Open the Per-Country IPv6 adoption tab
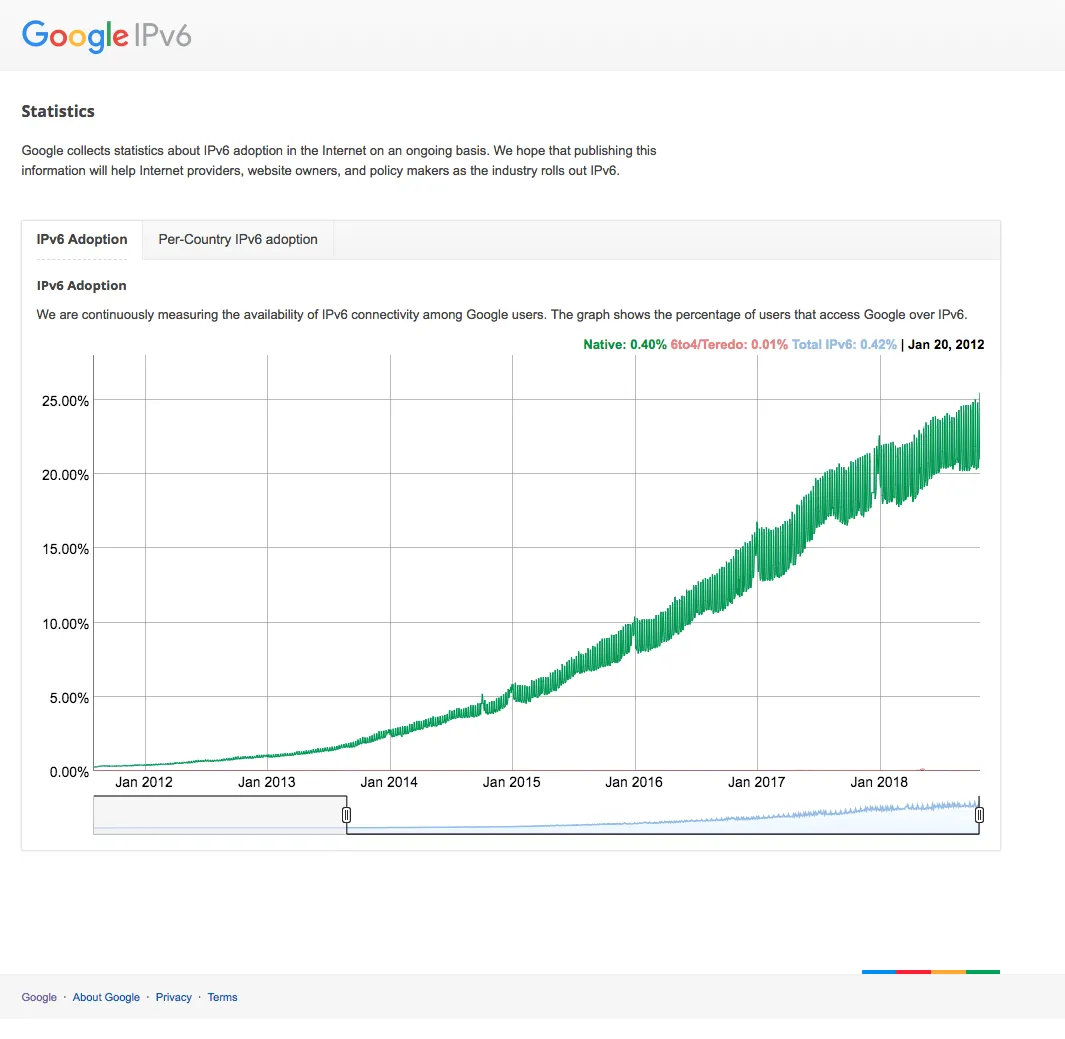The height and width of the screenshot is (1039, 1065). click(x=238, y=240)
